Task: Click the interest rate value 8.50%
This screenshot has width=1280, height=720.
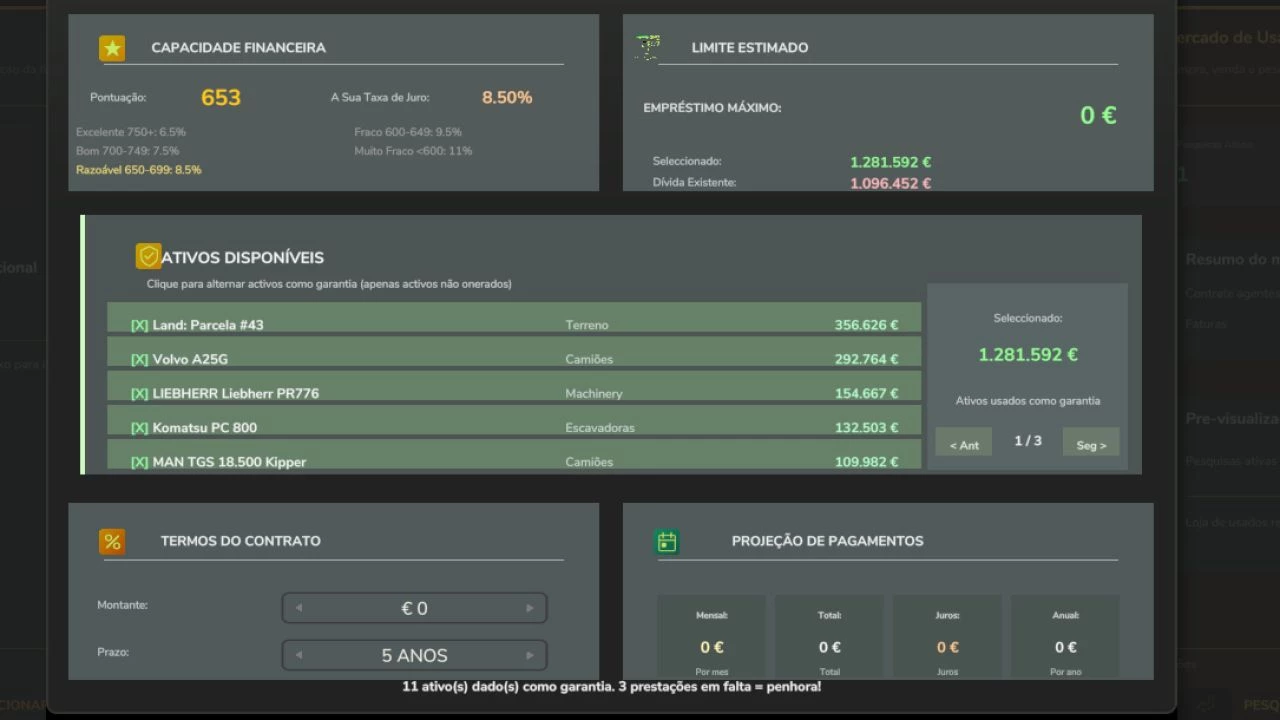Action: point(507,97)
